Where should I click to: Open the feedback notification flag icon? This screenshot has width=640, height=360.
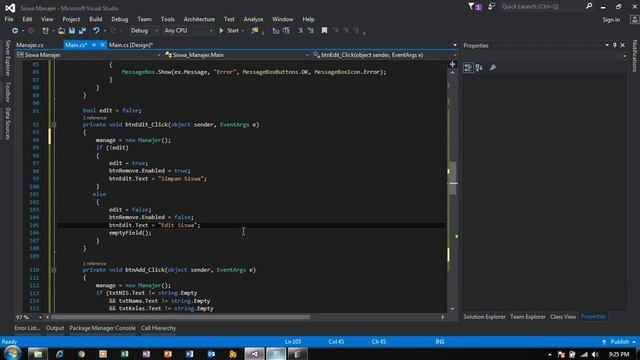(475, 7)
